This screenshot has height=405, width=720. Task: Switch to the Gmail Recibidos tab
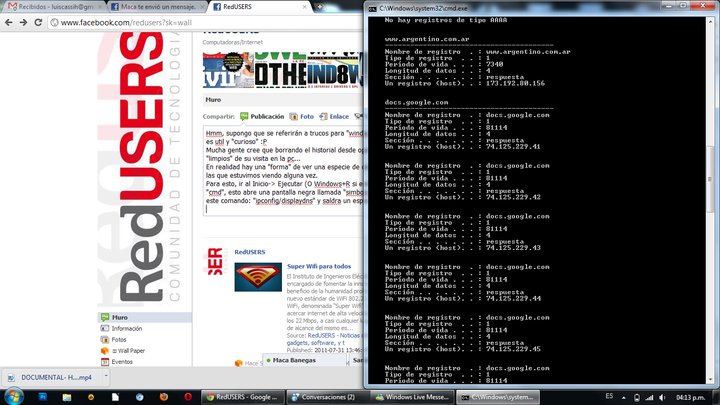pos(53,7)
